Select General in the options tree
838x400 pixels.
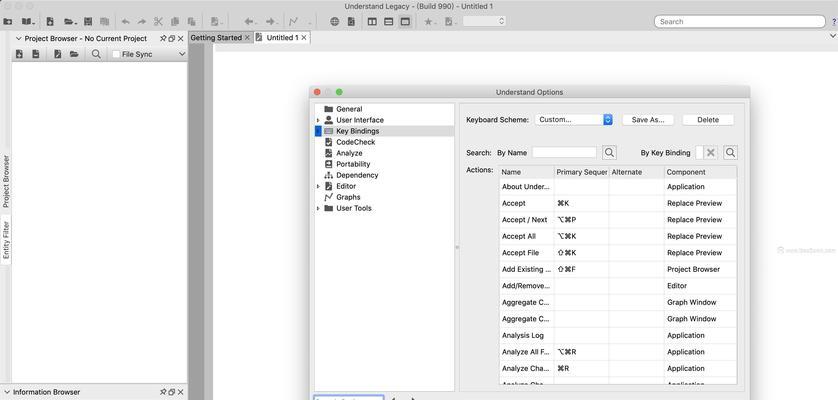[x=349, y=109]
